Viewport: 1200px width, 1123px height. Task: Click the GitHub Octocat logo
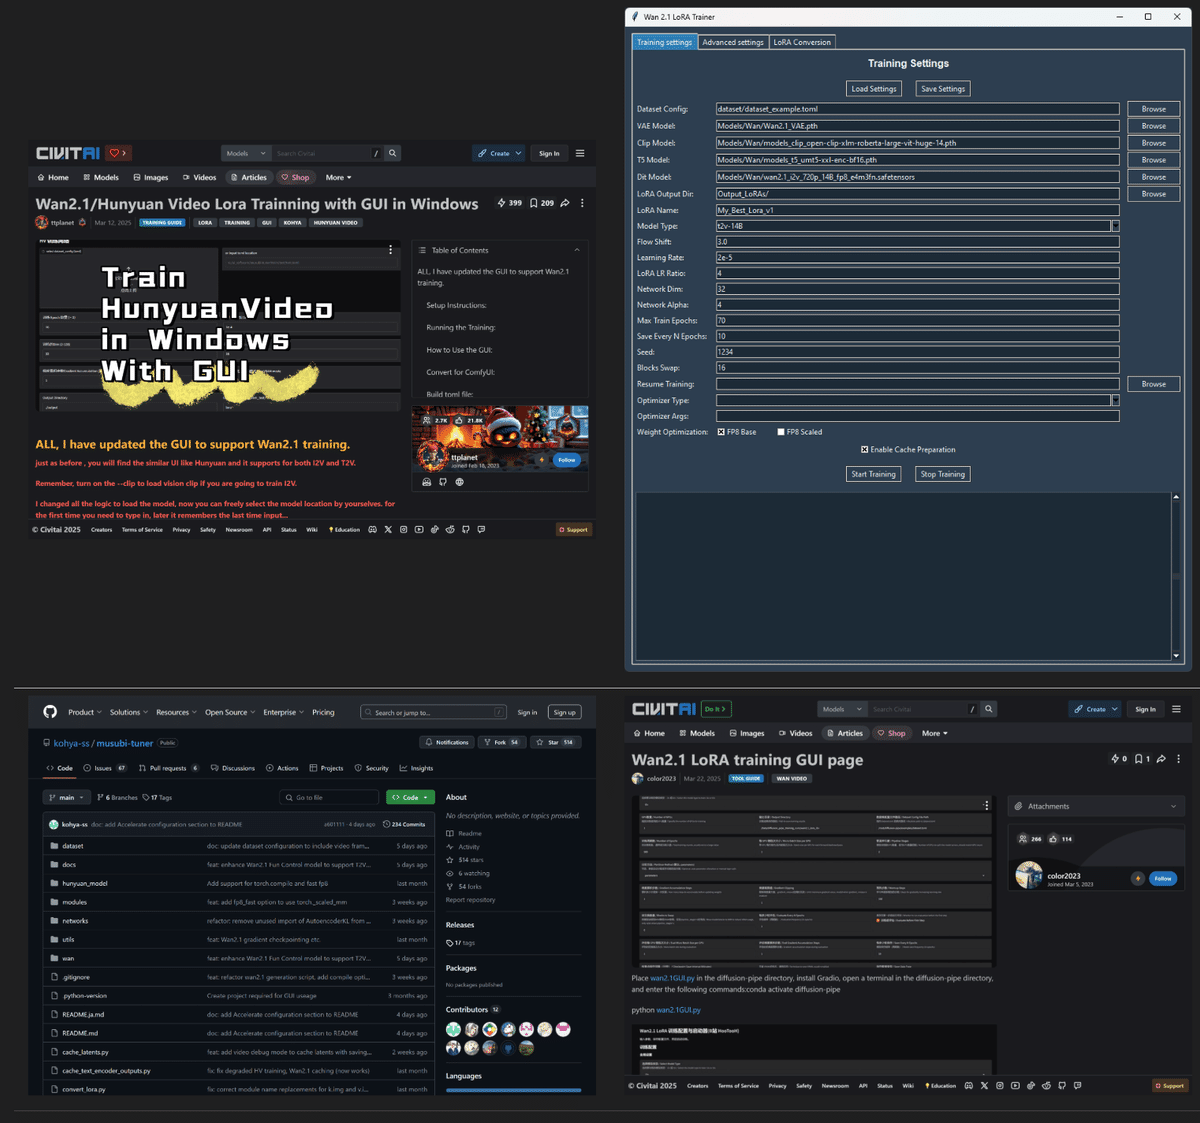coord(50,712)
